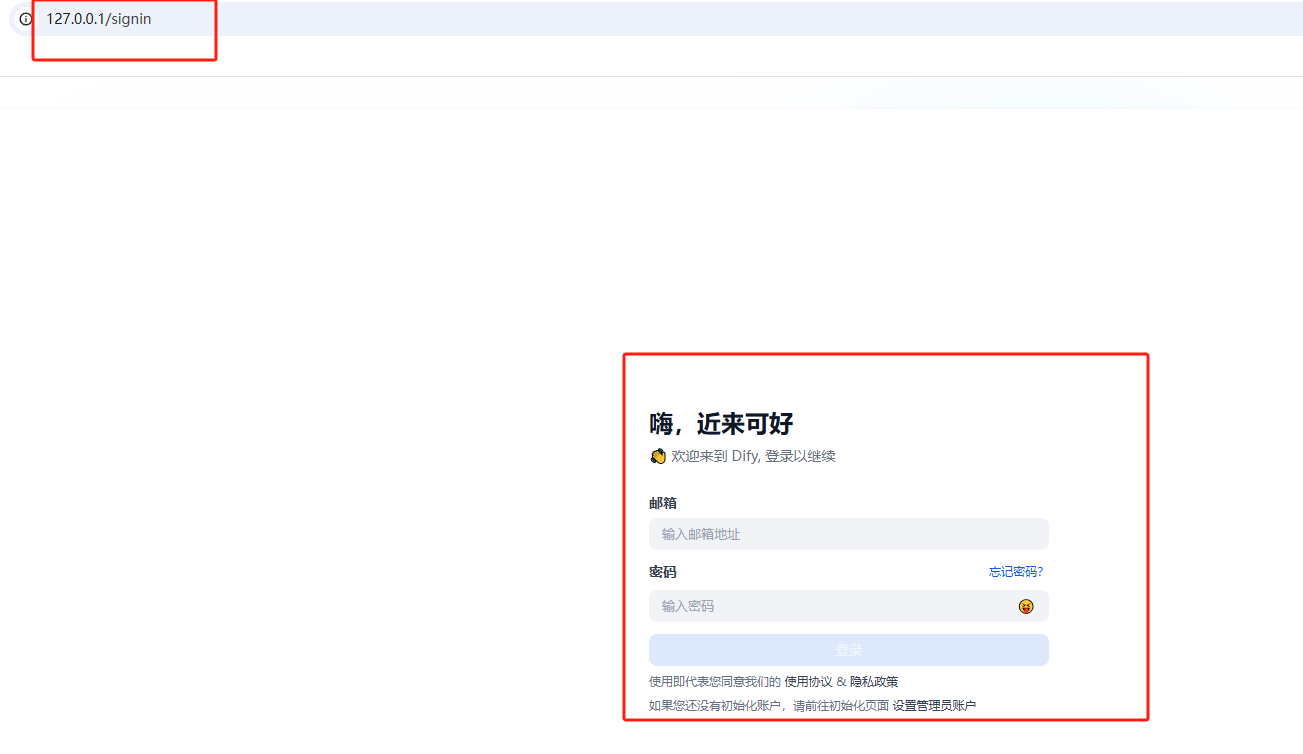
Task: Click the site information icon in address bar
Action: point(26,19)
